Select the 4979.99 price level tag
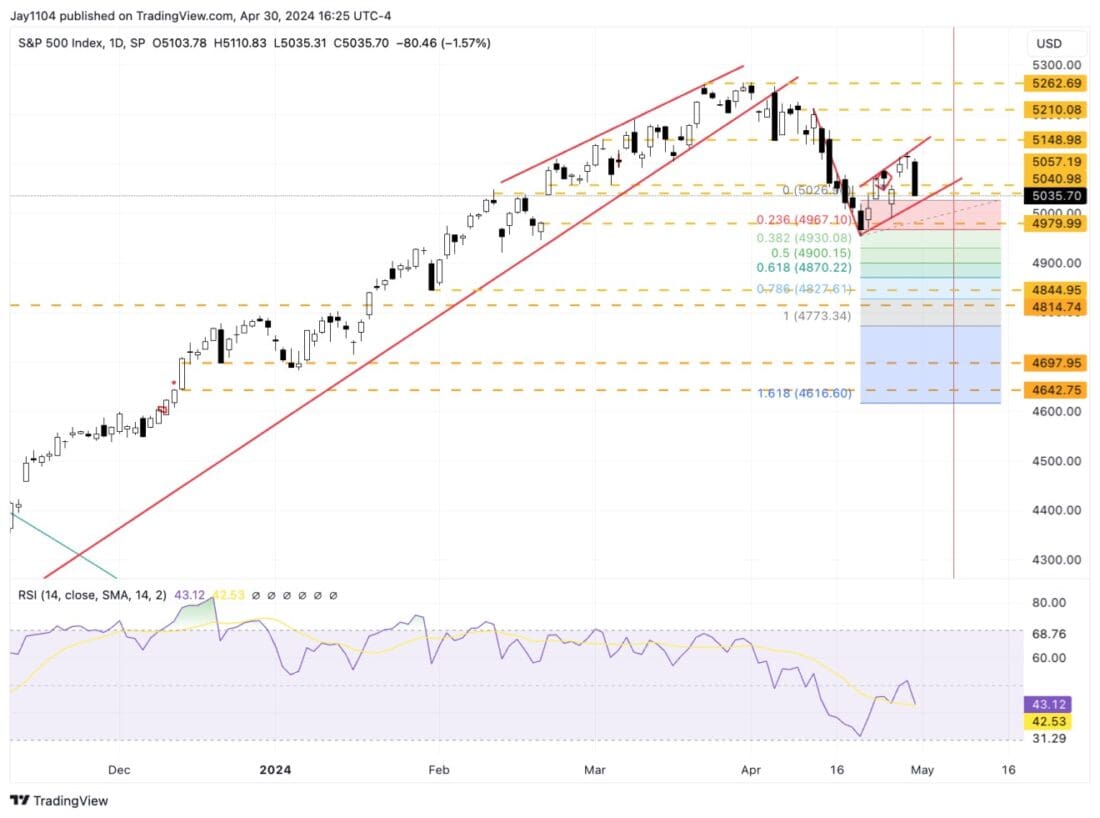Image resolution: width=1100 pixels, height=818 pixels. click(x=1056, y=224)
